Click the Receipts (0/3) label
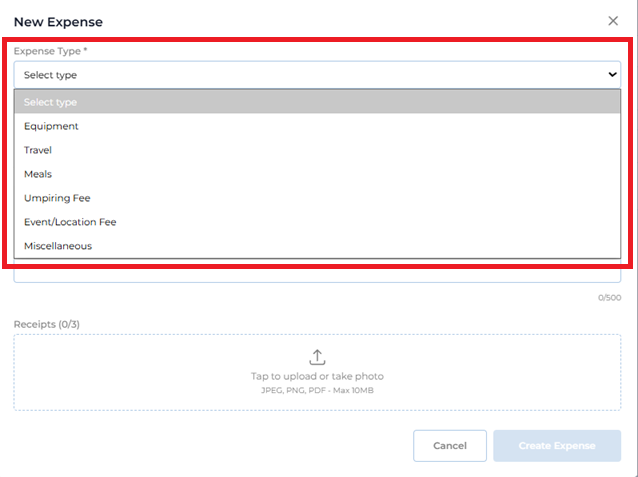The image size is (638, 477). pos(47,324)
